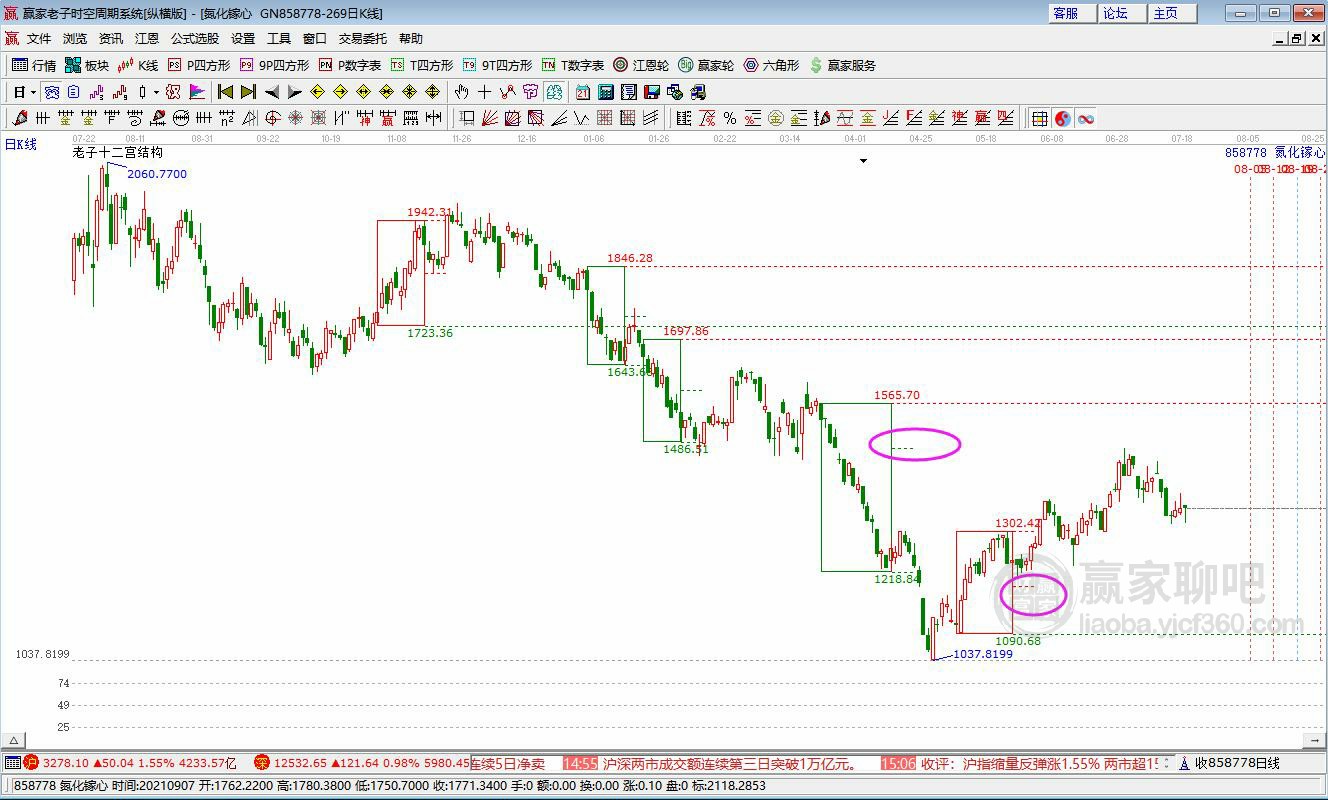This screenshot has width=1328, height=800.
Task: Open the 文件 menu
Action: [x=38, y=39]
